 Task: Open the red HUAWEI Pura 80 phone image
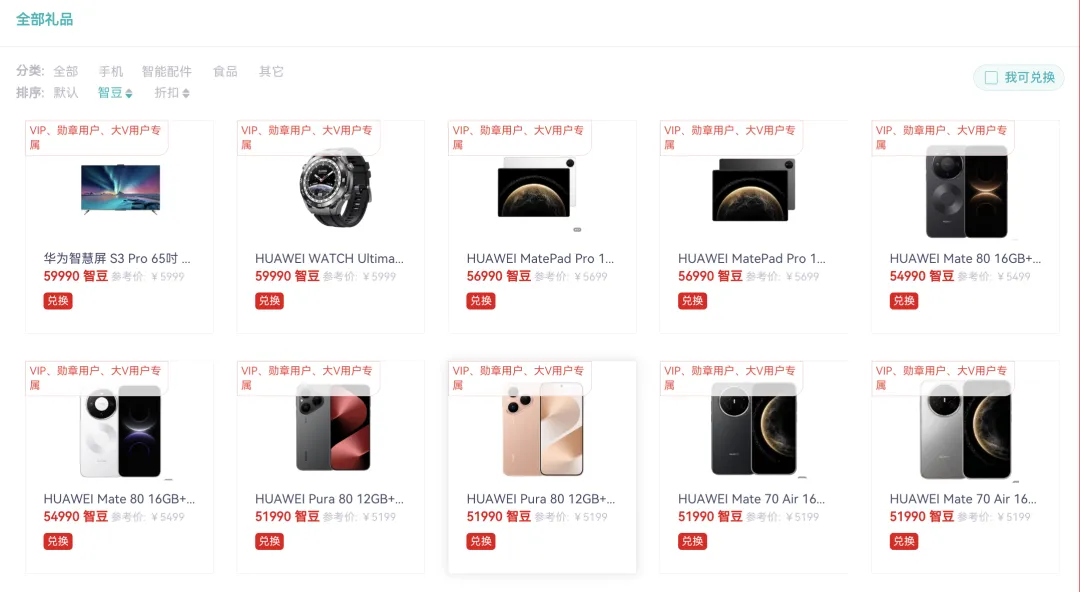tap(333, 427)
